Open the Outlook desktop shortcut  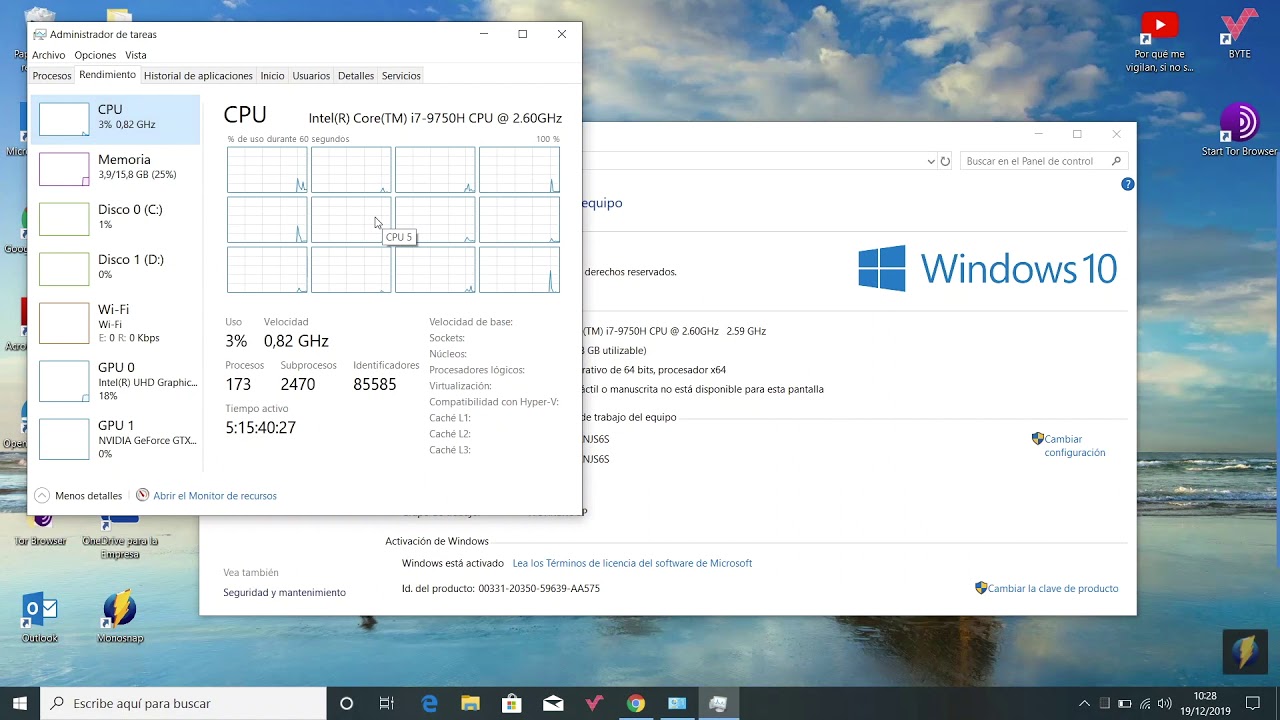tap(40, 616)
